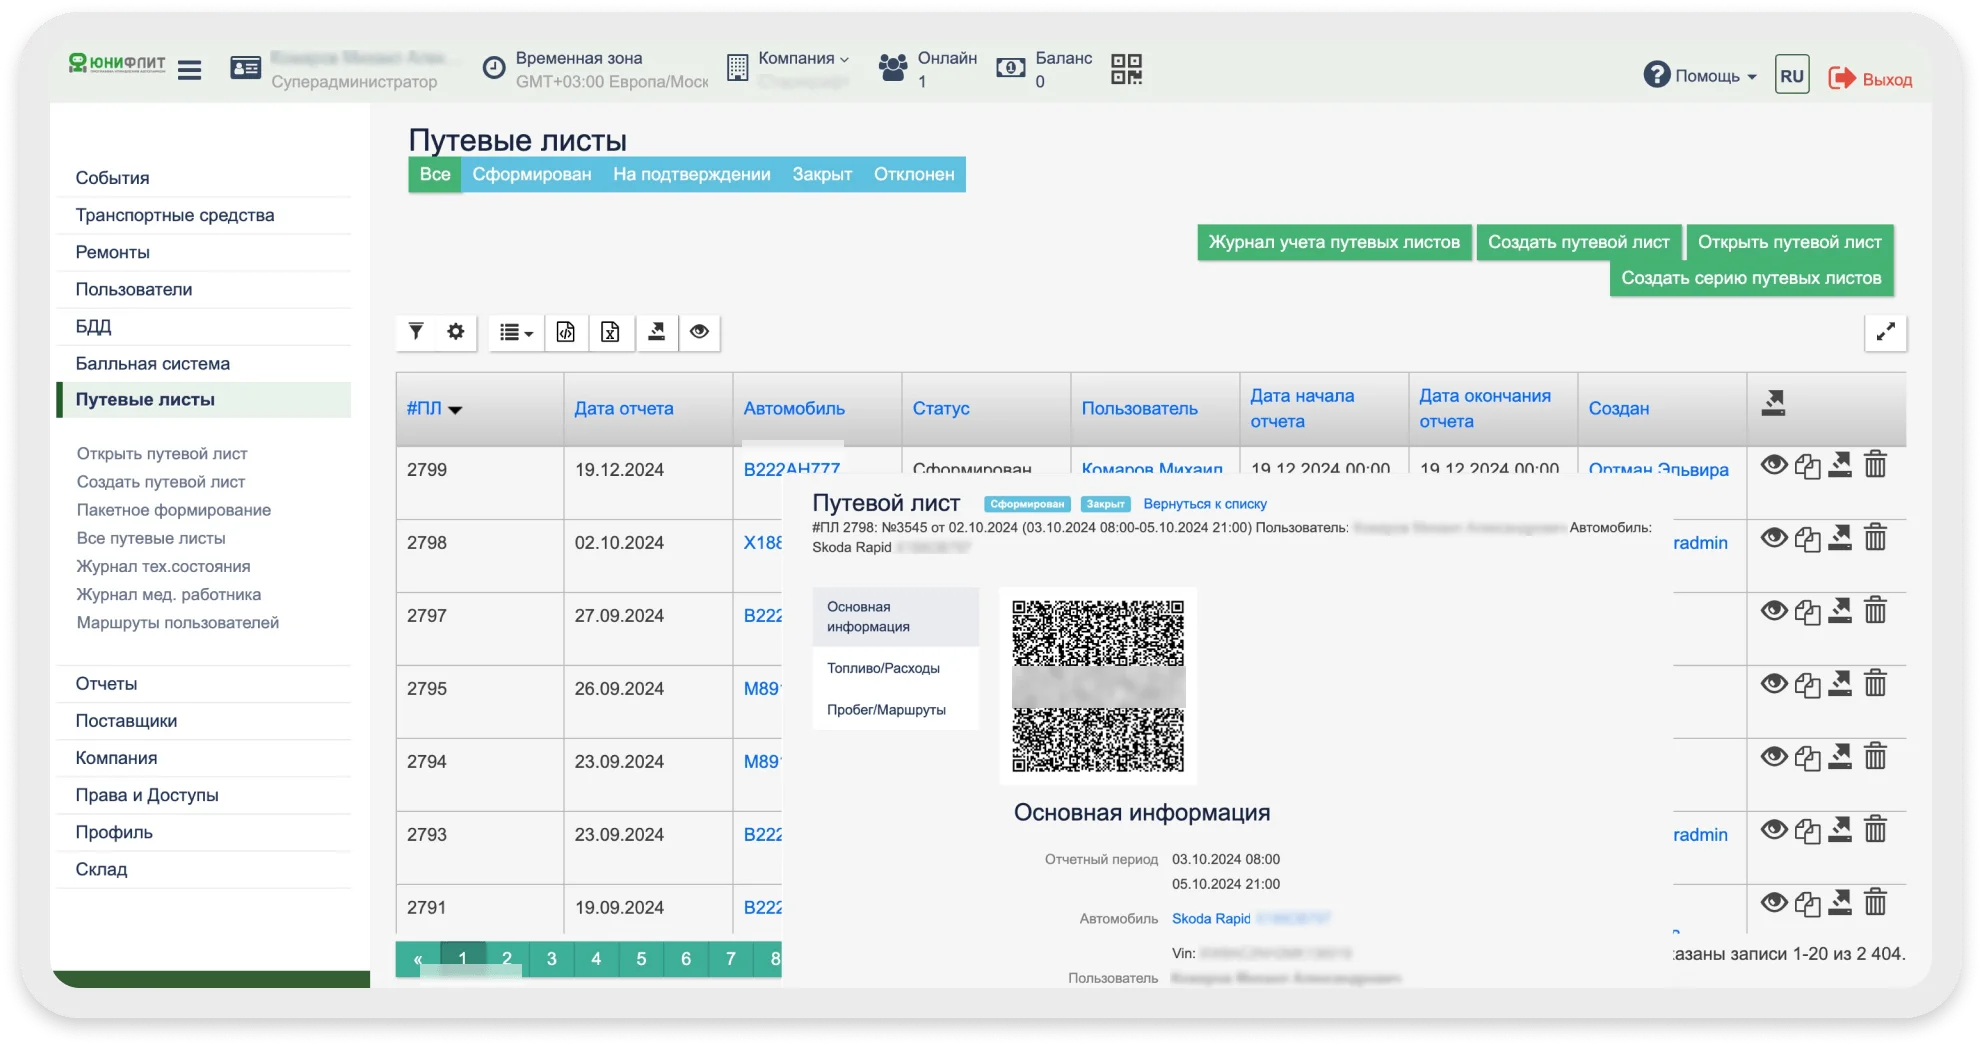This screenshot has height=1046, width=1982.
Task: Toggle the toolbar eye visibility button
Action: click(x=699, y=332)
